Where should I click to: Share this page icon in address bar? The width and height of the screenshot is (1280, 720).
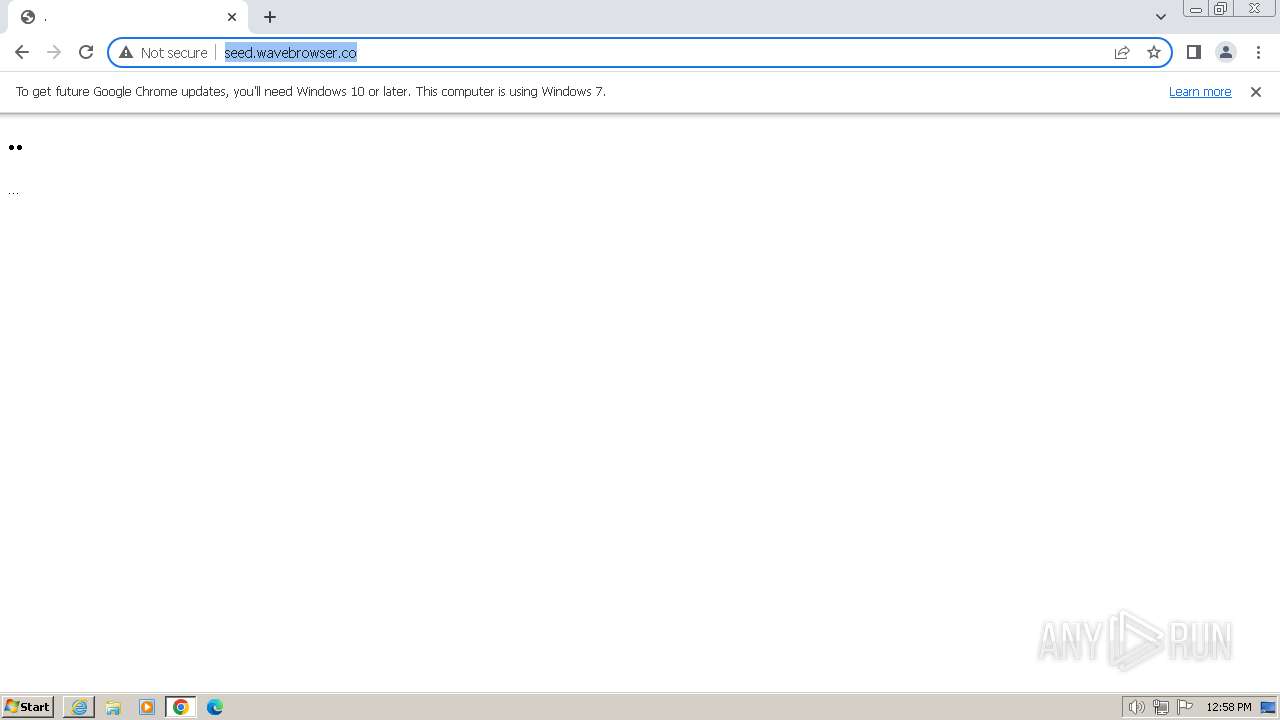pos(1122,52)
